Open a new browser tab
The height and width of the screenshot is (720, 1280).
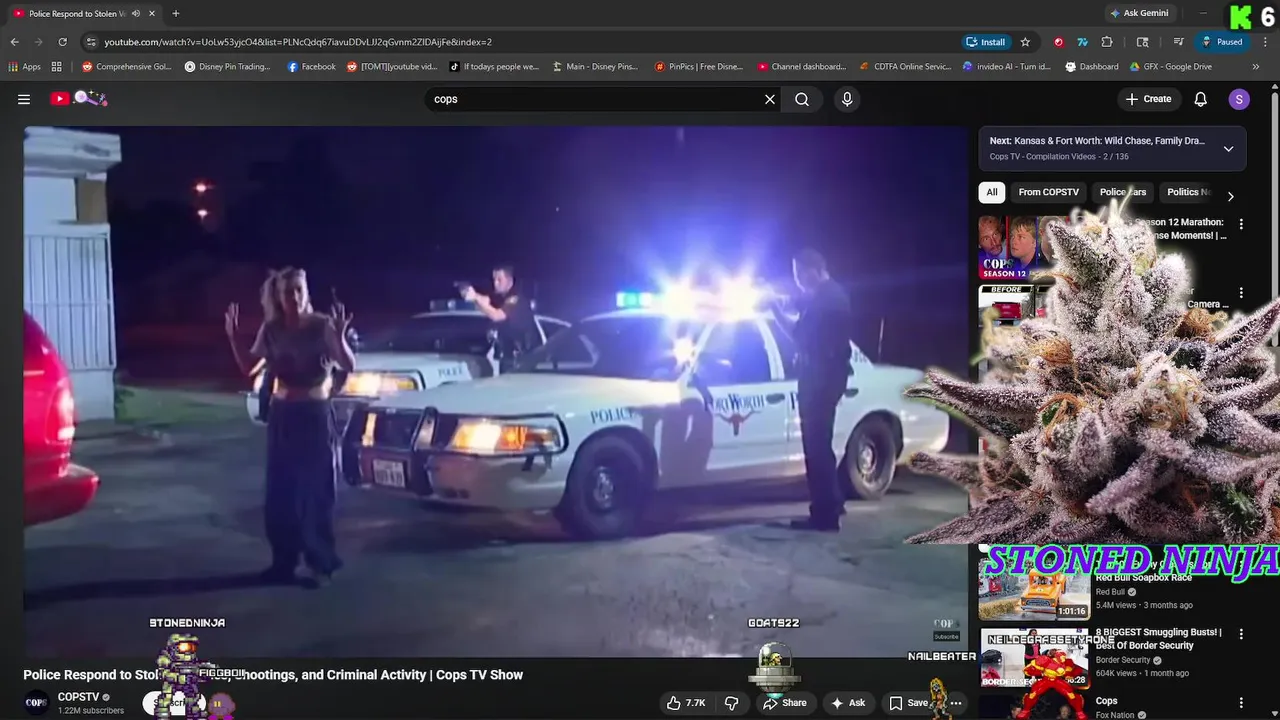pos(176,13)
